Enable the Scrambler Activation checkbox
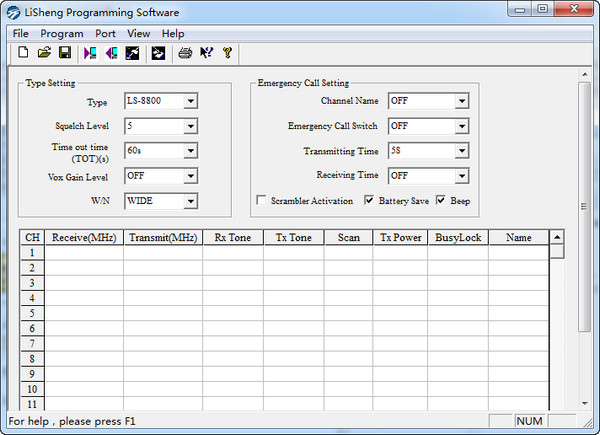The image size is (600, 435). 262,201
